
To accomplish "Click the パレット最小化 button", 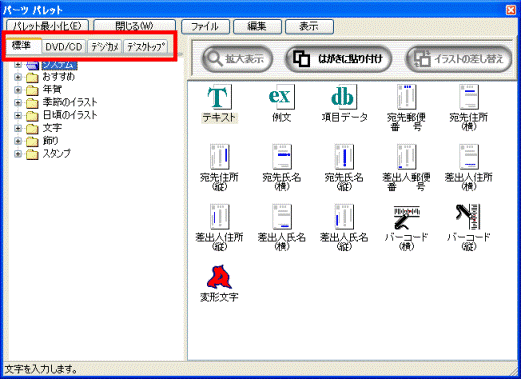I will pos(47,26).
